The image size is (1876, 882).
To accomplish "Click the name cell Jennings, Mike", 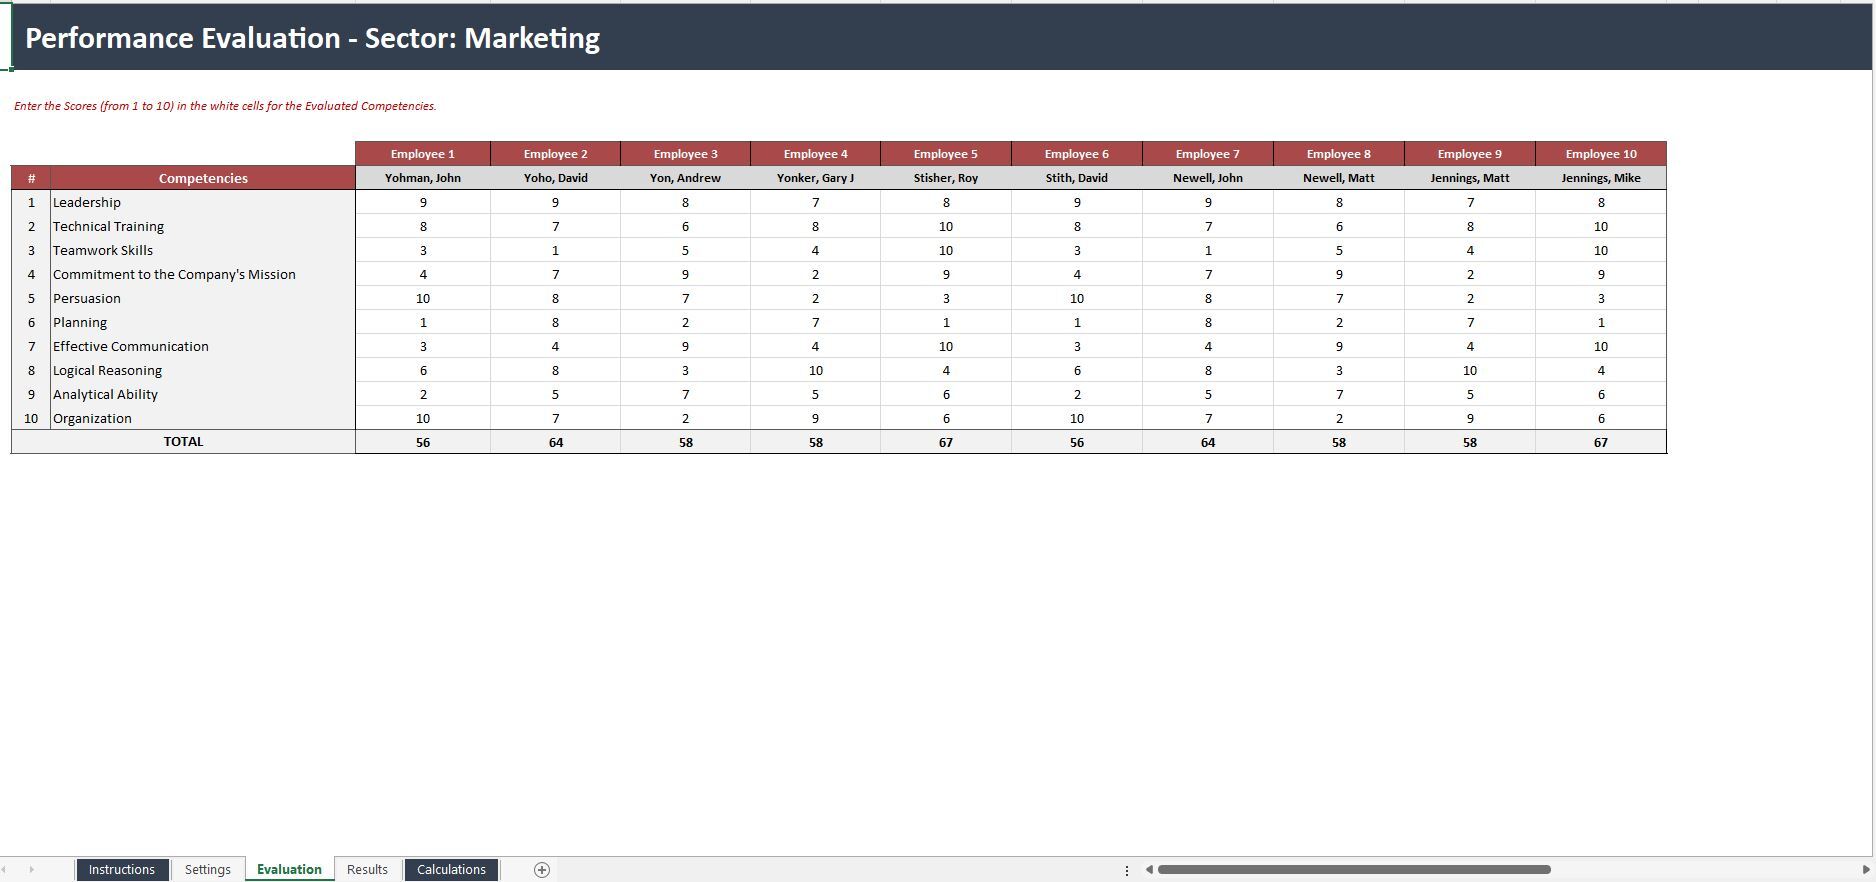I will [x=1601, y=178].
